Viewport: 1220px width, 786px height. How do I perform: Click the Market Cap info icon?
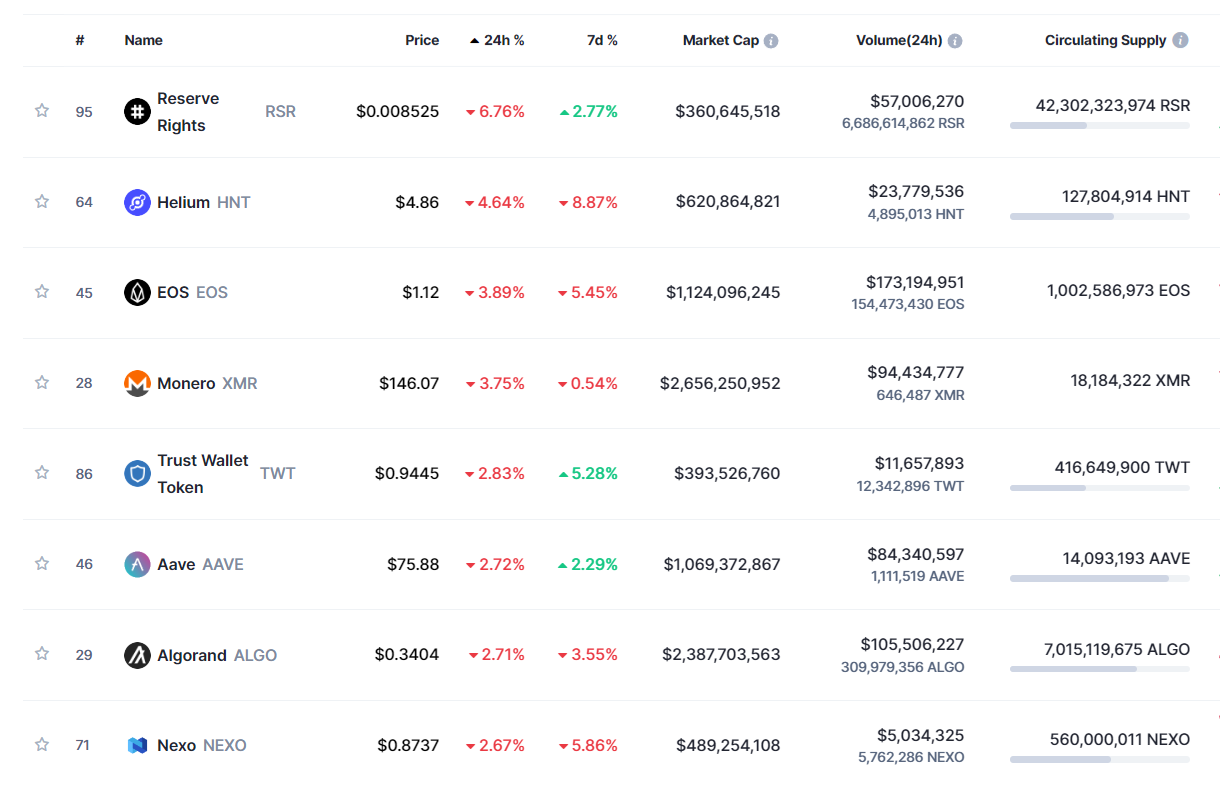click(x=771, y=41)
